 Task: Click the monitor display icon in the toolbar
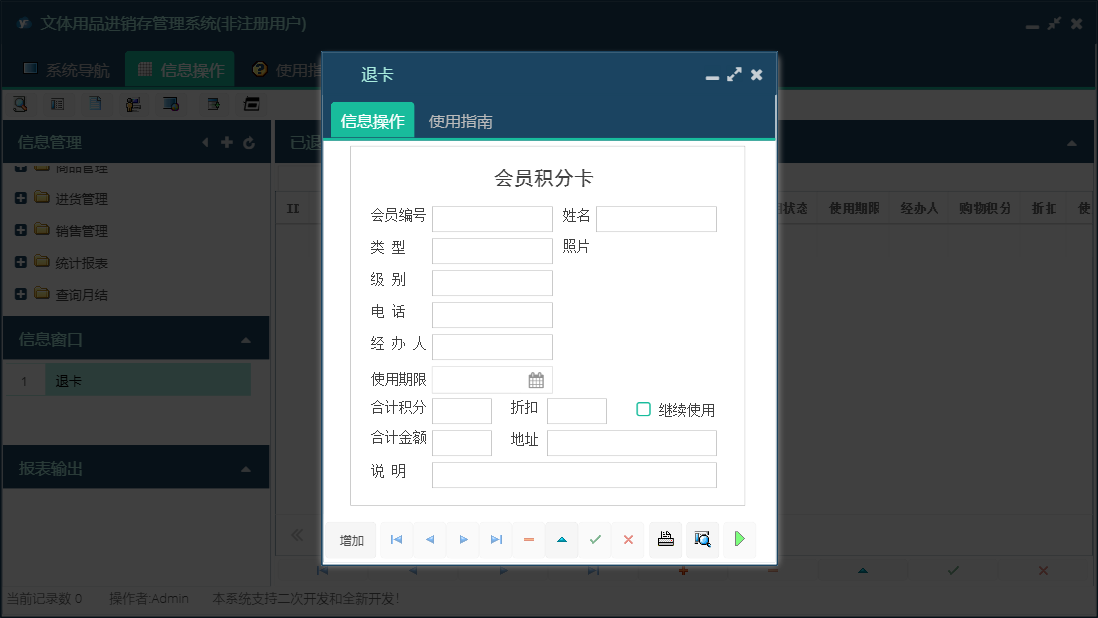click(172, 103)
